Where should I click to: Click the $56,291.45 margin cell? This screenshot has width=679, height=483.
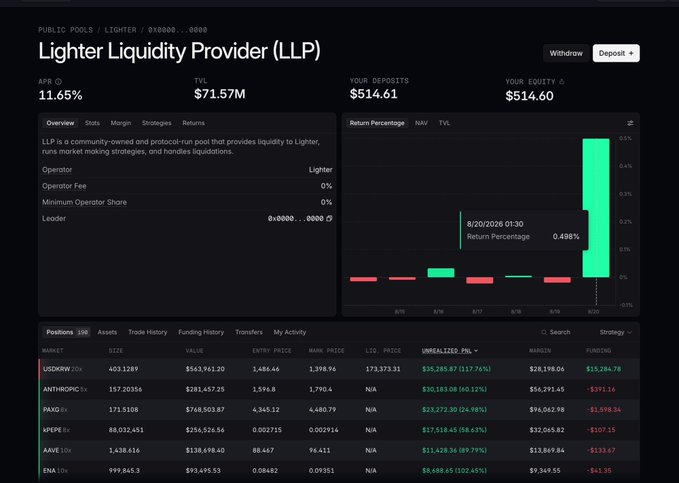[x=546, y=389]
